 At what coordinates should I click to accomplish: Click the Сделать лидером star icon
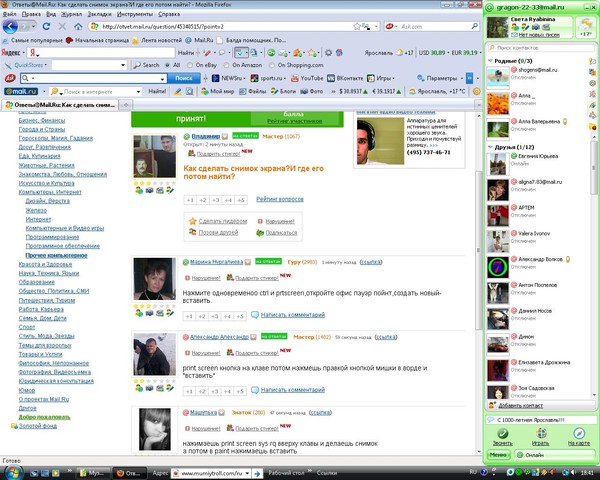pos(192,221)
